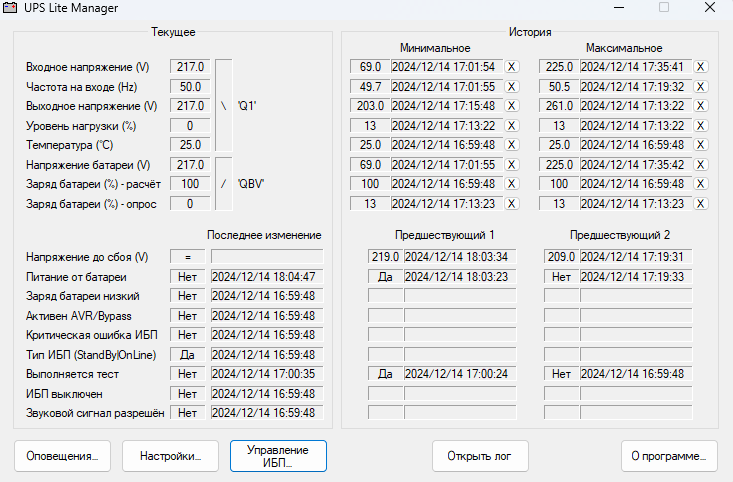Clear the maximum battery charge poll record
The image size is (733, 482).
pyautogui.click(x=701, y=204)
